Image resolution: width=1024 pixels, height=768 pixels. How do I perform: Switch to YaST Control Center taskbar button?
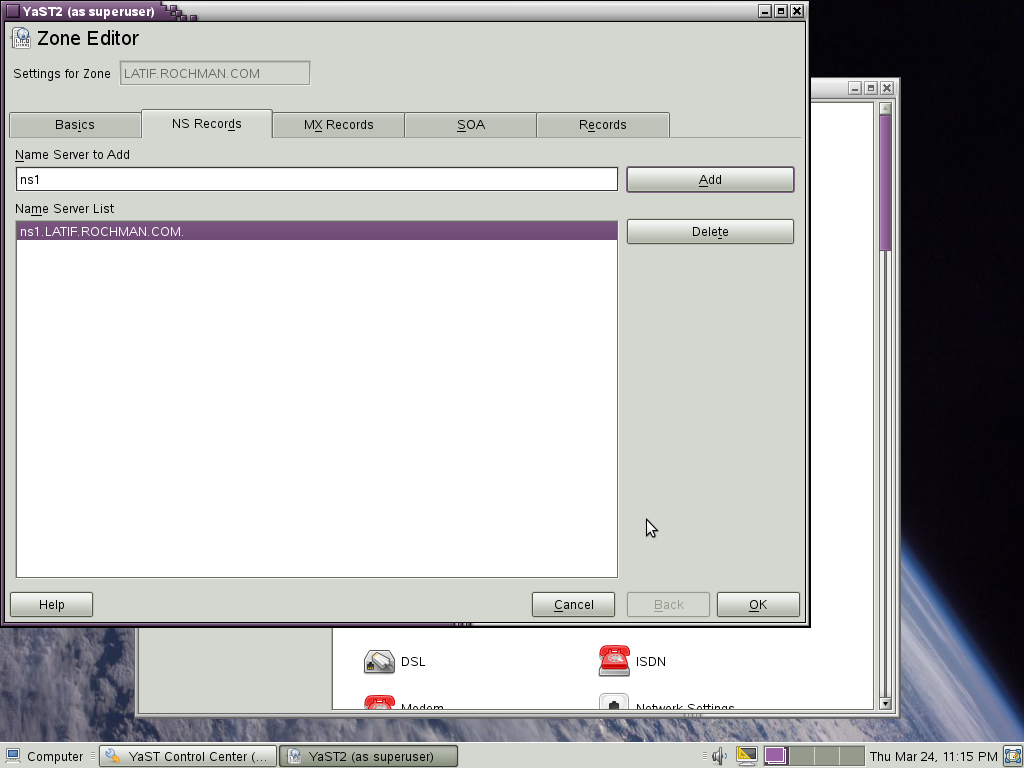pos(188,756)
